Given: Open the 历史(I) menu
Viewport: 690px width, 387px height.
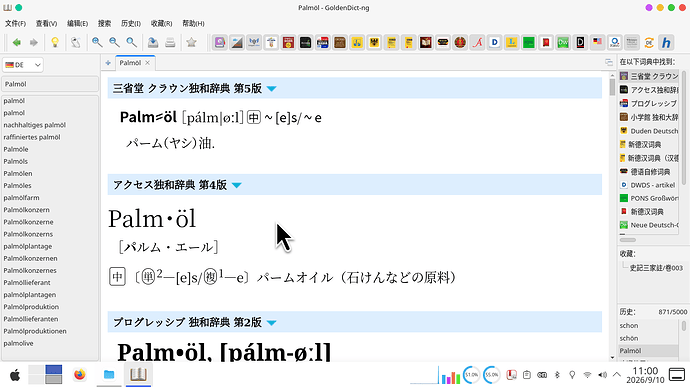Looking at the screenshot, I should pyautogui.click(x=131, y=23).
